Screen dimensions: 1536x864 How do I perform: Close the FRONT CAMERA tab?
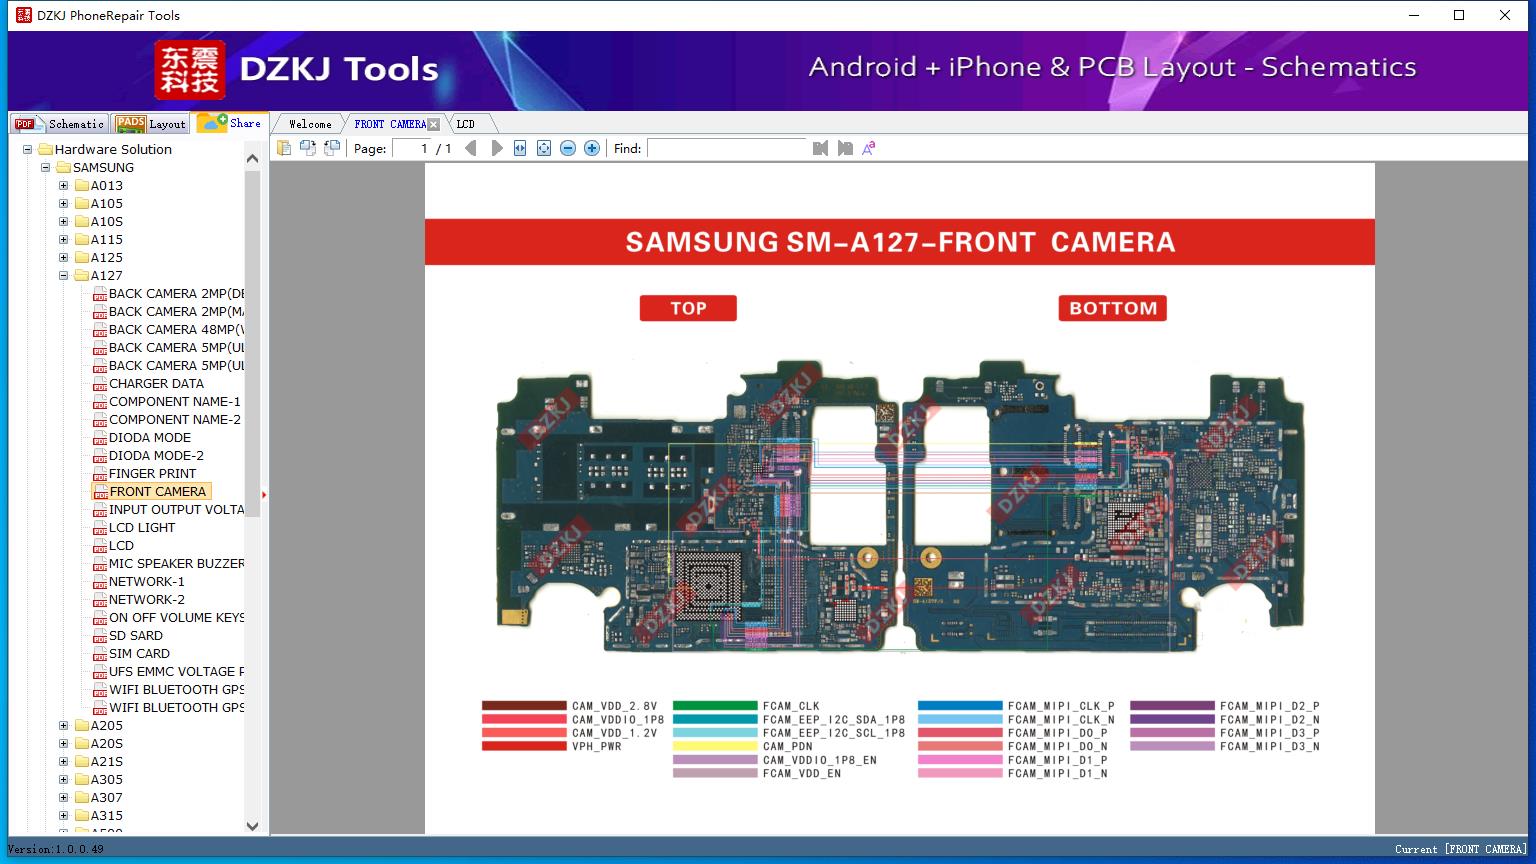[433, 125]
